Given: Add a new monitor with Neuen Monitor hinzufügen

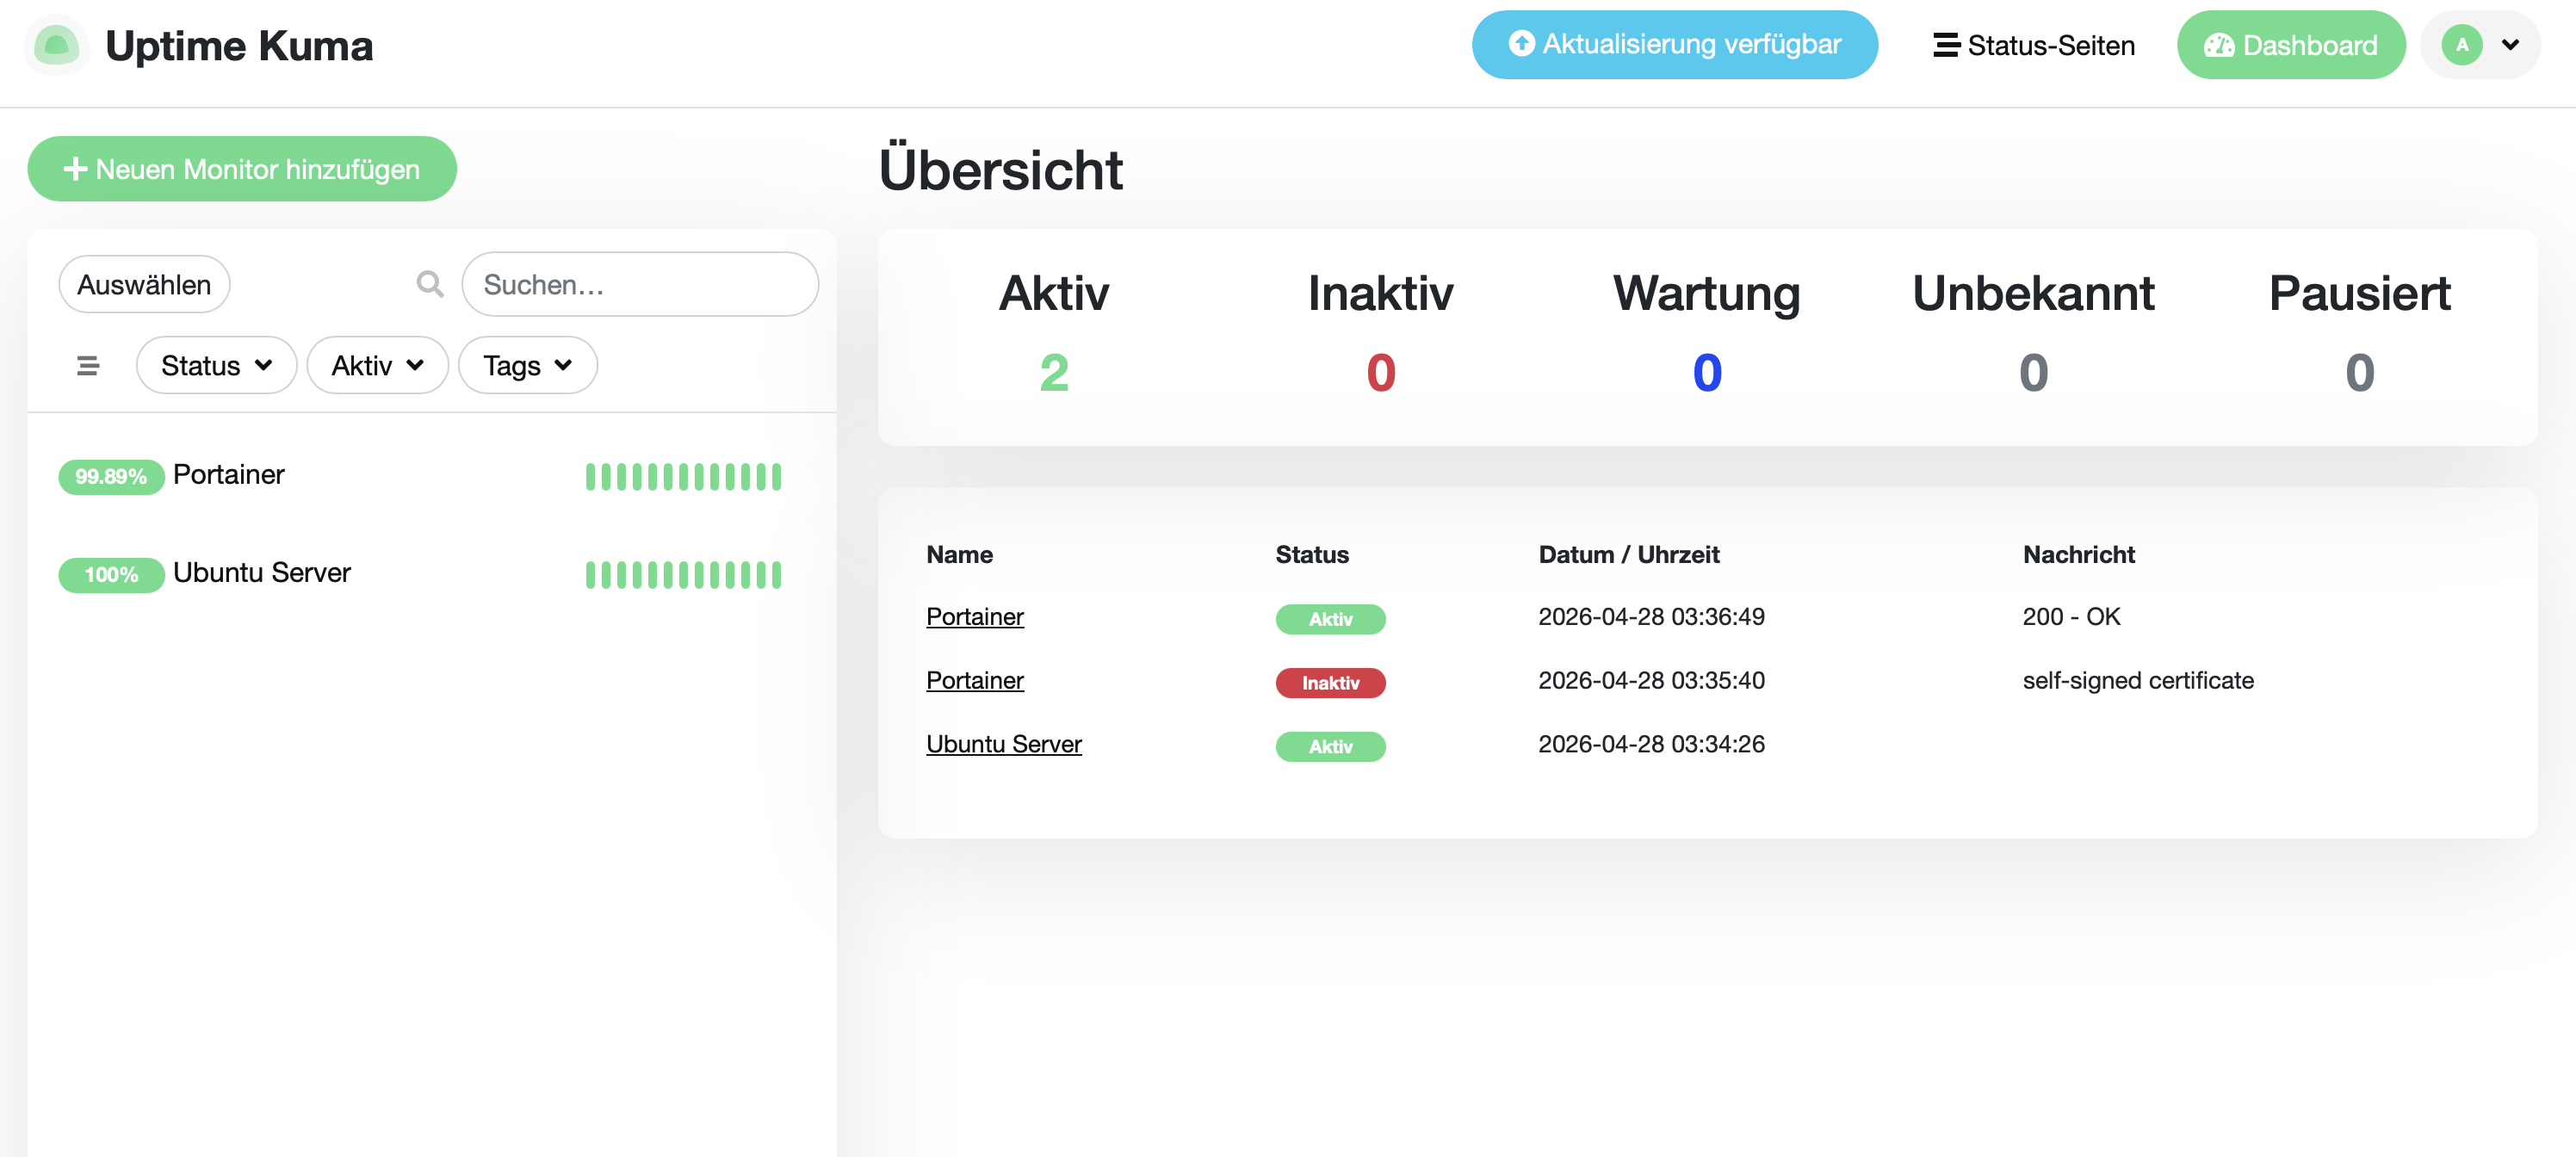Looking at the screenshot, I should [x=242, y=169].
